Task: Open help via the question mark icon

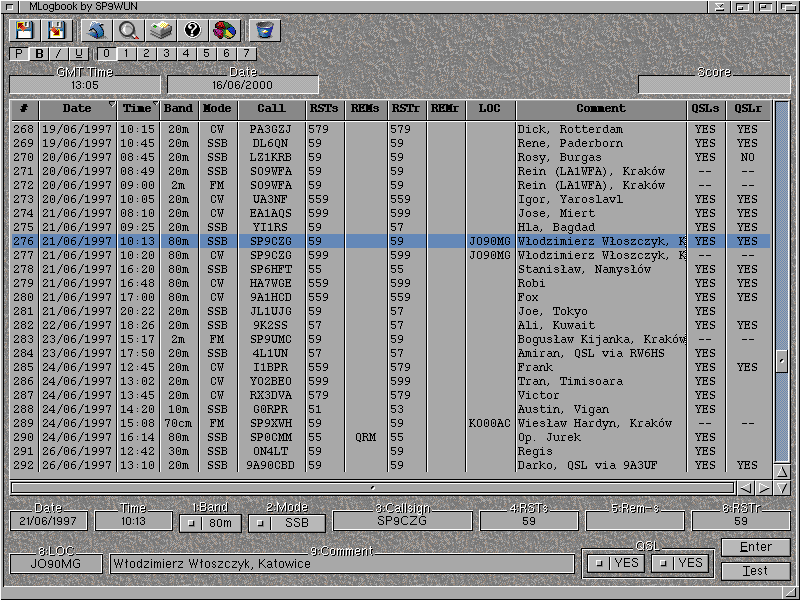Action: click(193, 31)
